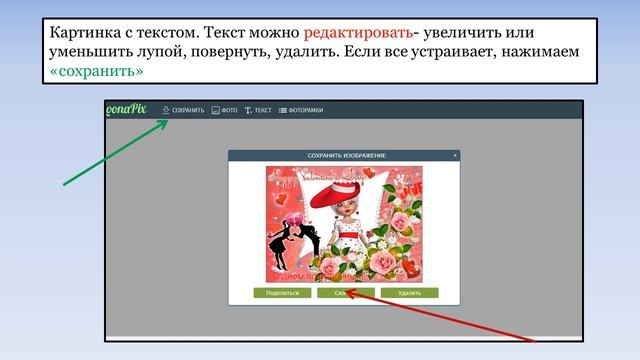Close the save image dialog
This screenshot has width=640, height=360.
(x=455, y=156)
